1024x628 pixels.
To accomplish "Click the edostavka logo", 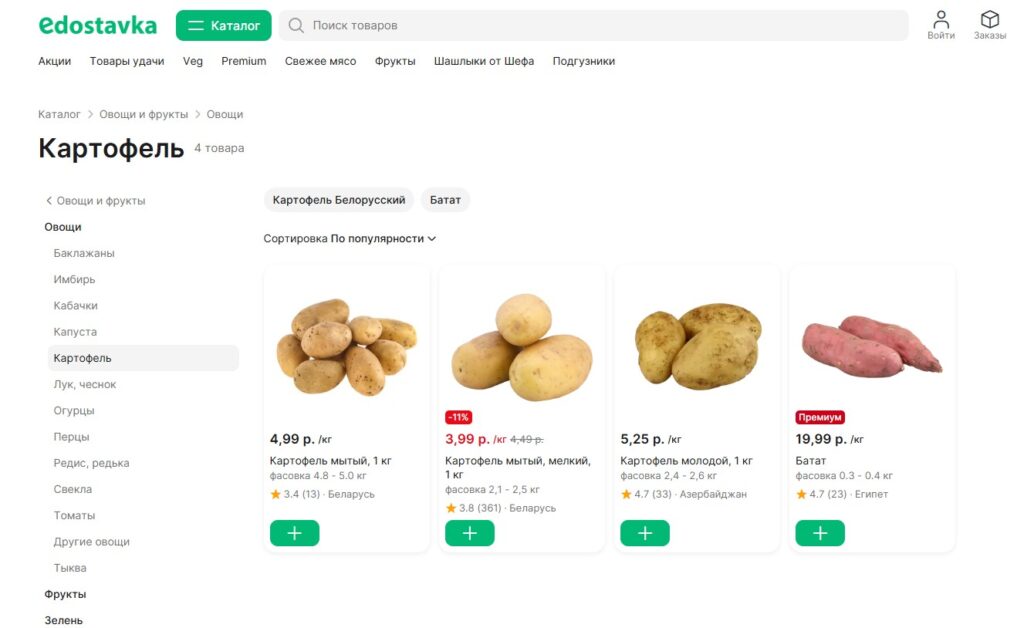I will (97, 25).
